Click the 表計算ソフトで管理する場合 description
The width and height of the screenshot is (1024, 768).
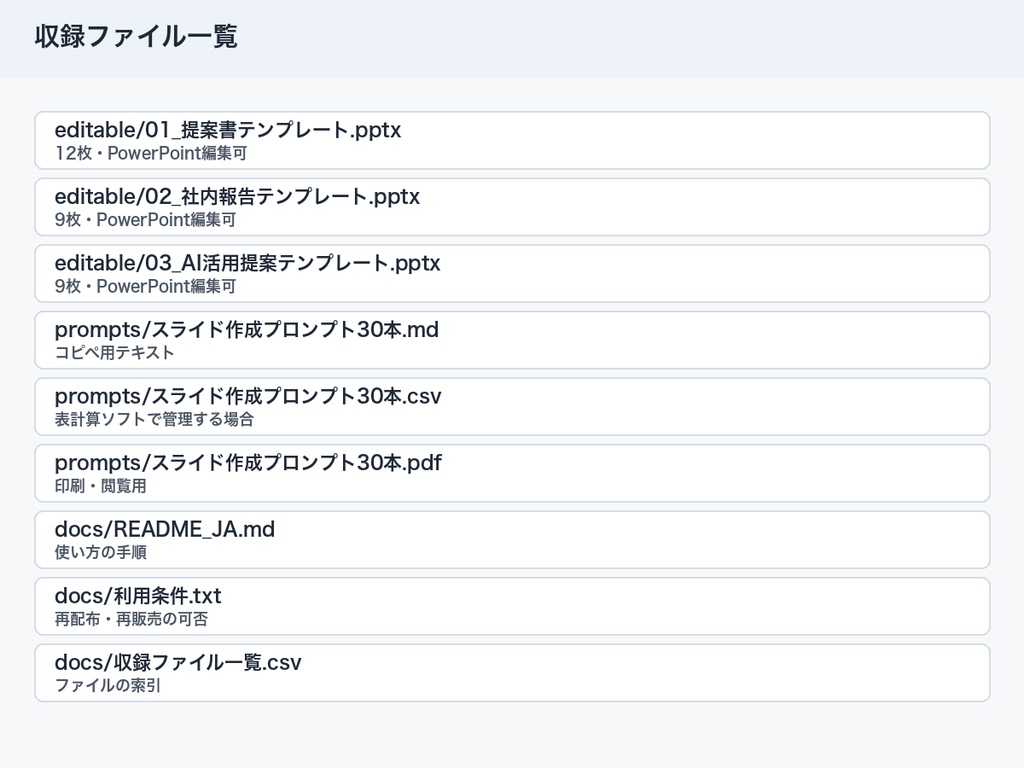click(x=154, y=419)
